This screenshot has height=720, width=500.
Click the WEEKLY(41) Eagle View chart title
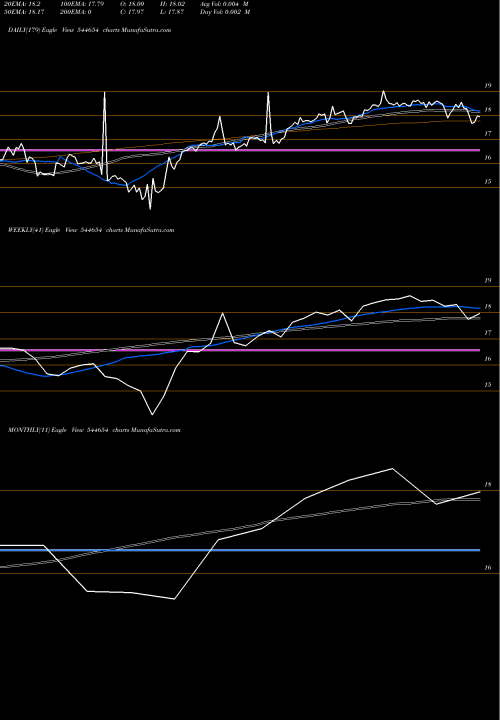point(91,230)
